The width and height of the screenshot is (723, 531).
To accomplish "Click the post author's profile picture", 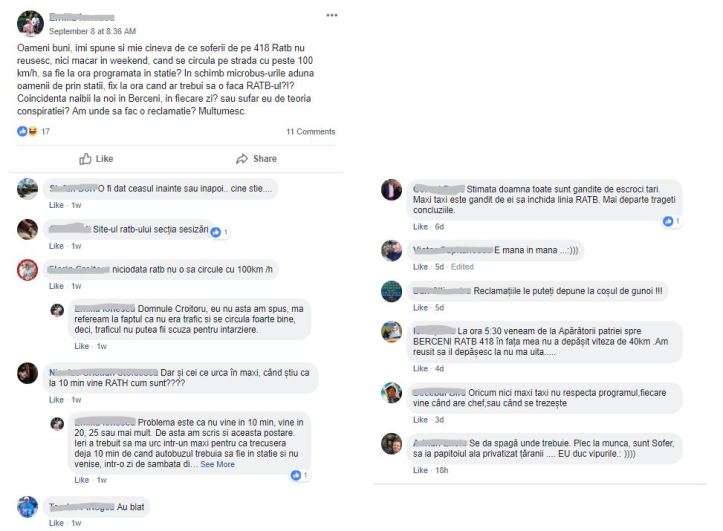I will click(30, 22).
